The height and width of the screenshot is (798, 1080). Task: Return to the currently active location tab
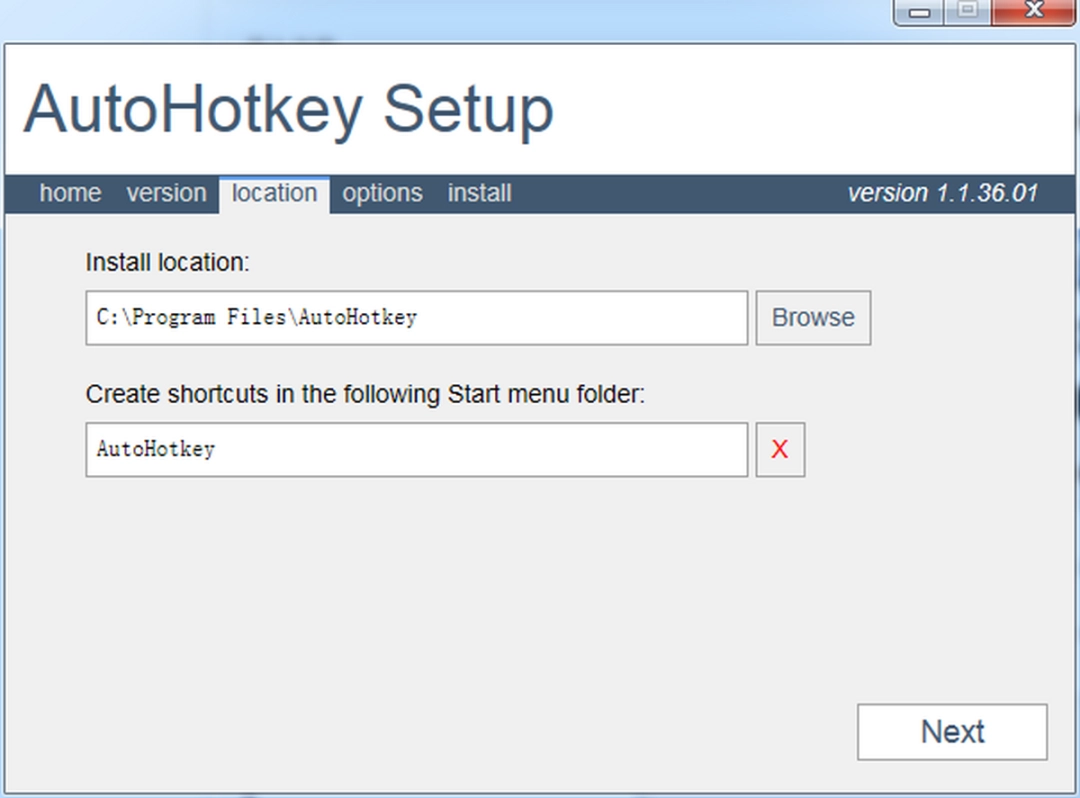coord(273,193)
